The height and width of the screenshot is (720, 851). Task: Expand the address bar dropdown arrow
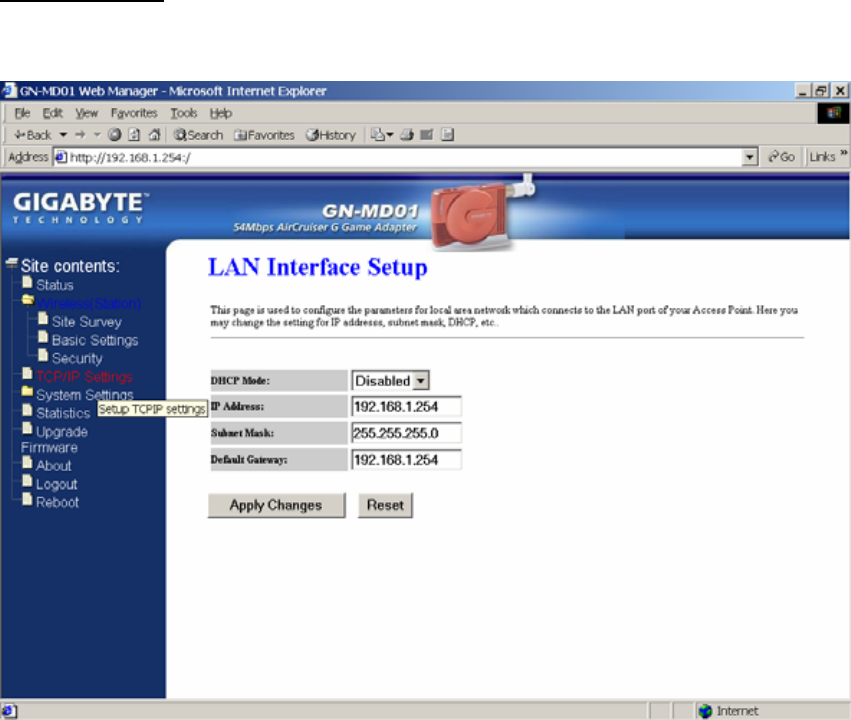[x=750, y=157]
